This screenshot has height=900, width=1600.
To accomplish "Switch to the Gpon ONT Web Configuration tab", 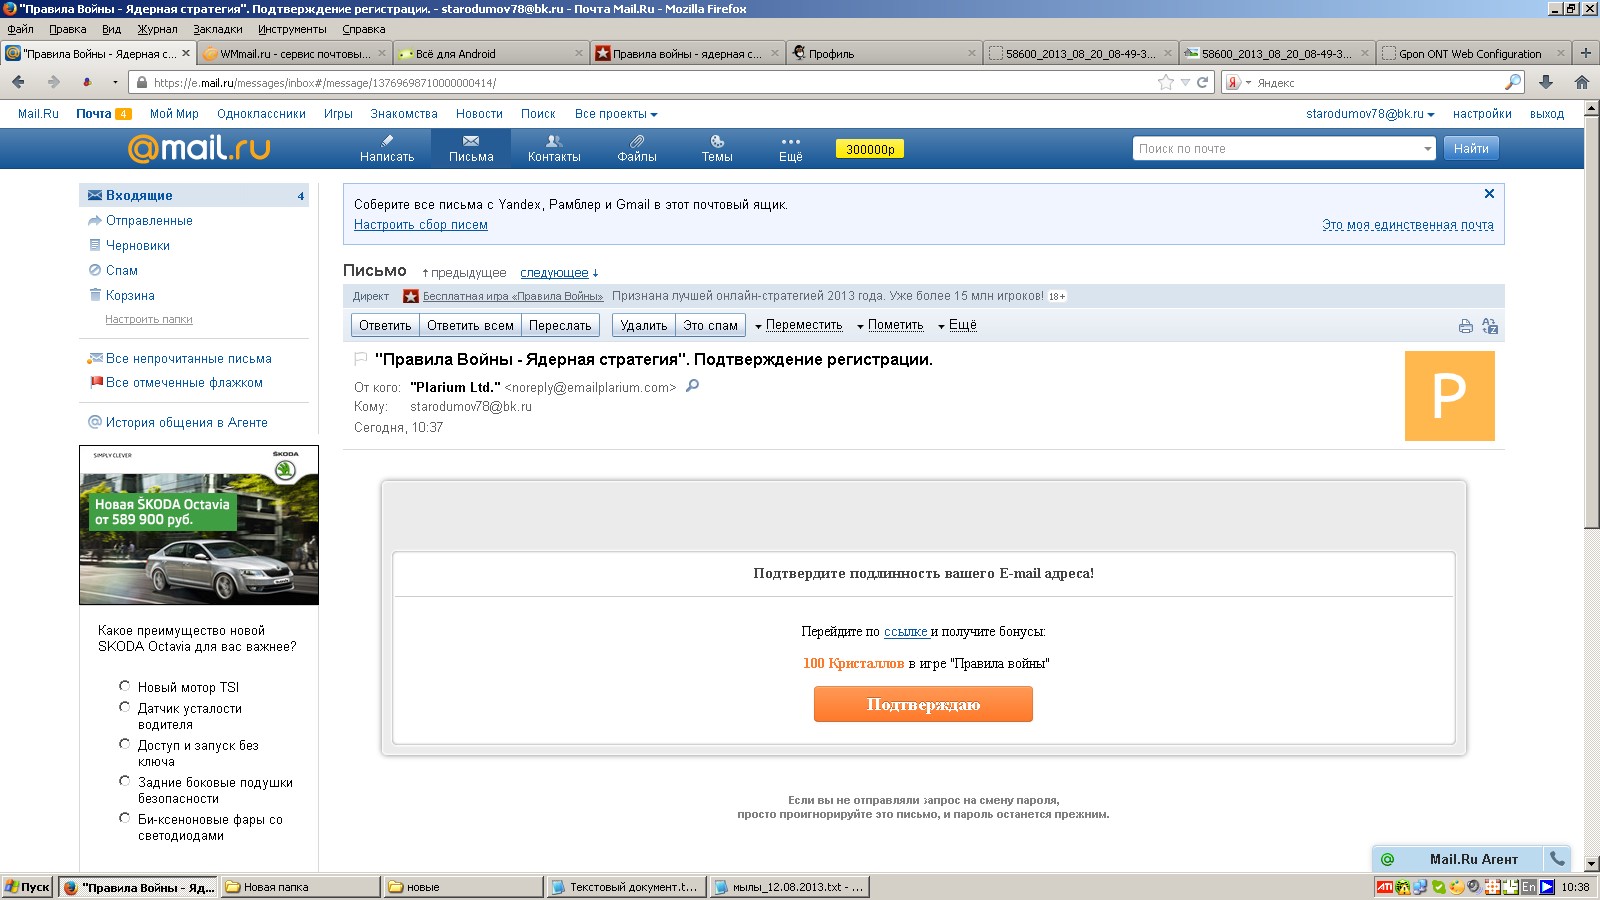I will pyautogui.click(x=1473, y=53).
